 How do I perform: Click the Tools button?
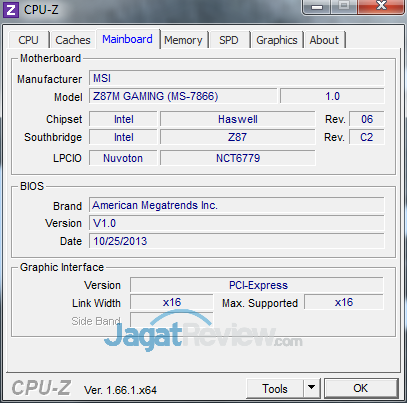point(275,389)
